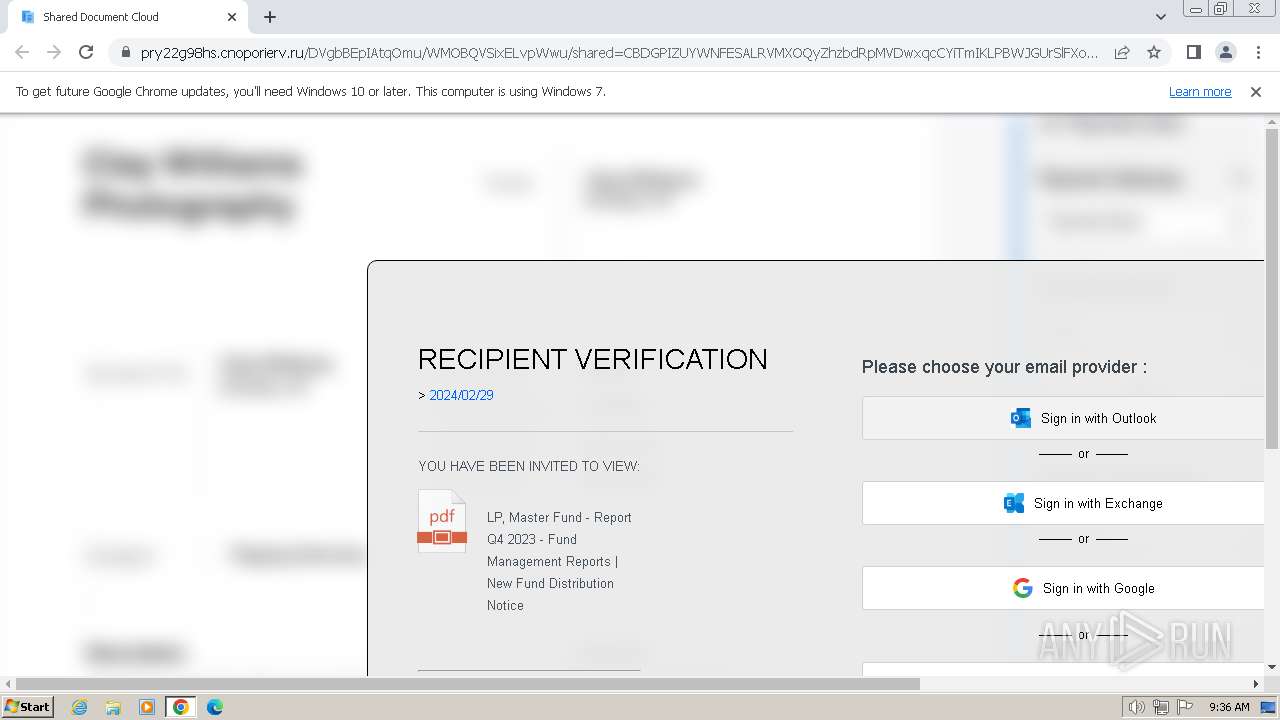1280x720 pixels.
Task: Sign in with Outlook
Action: [x=1063, y=418]
